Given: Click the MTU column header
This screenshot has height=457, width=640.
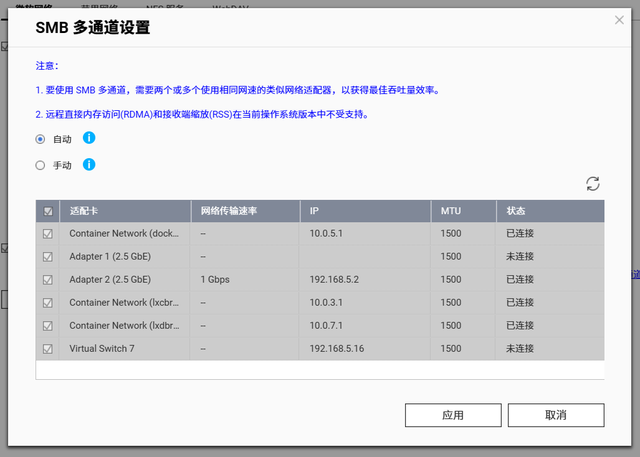Looking at the screenshot, I should [451, 211].
